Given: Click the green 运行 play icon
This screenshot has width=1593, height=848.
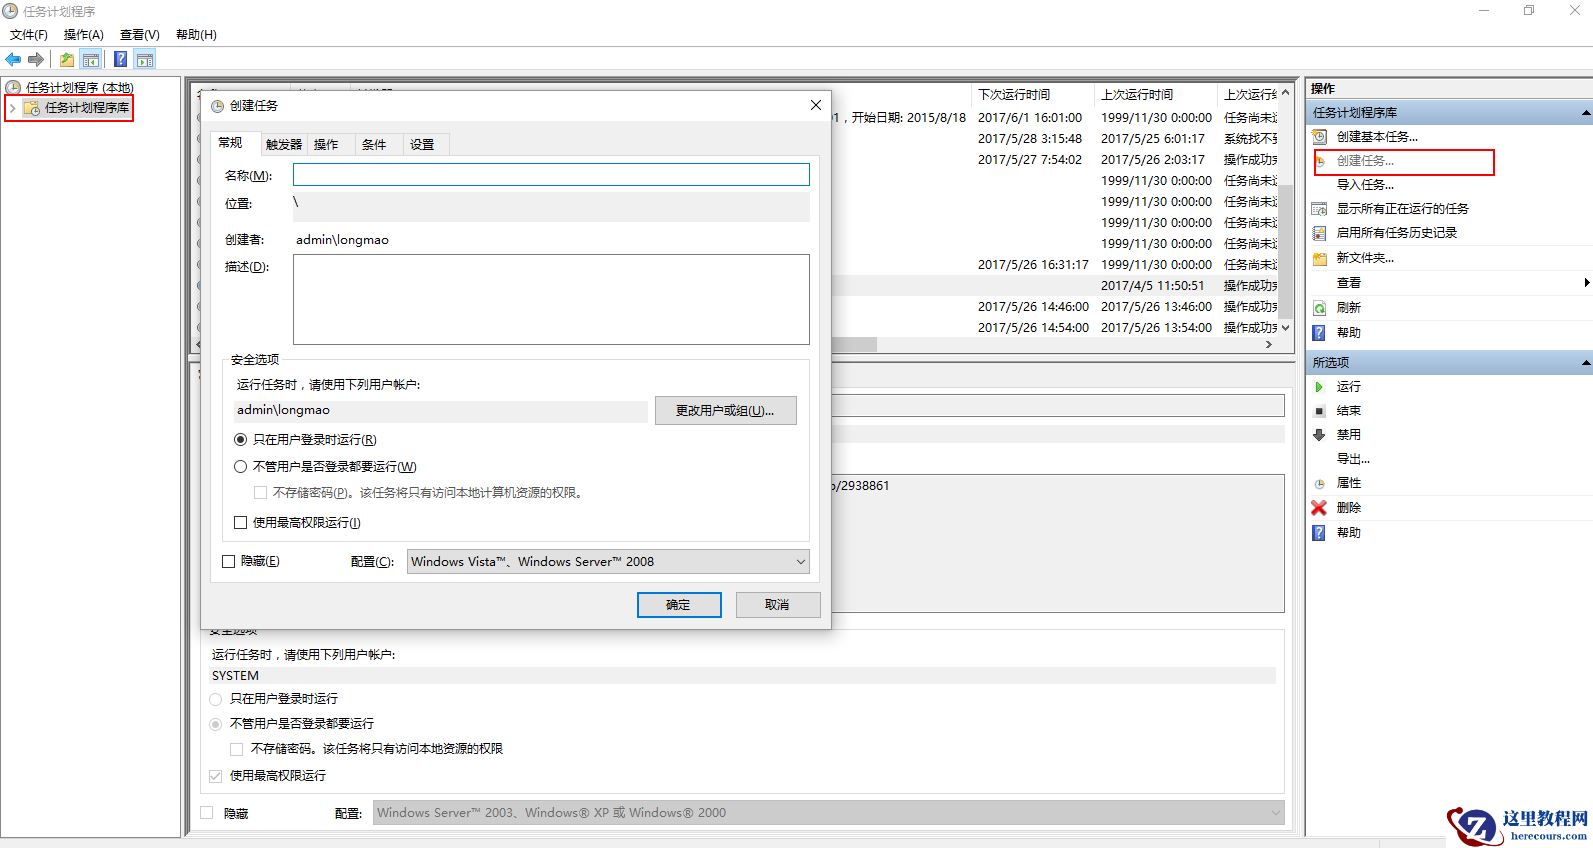Looking at the screenshot, I should click(1320, 386).
